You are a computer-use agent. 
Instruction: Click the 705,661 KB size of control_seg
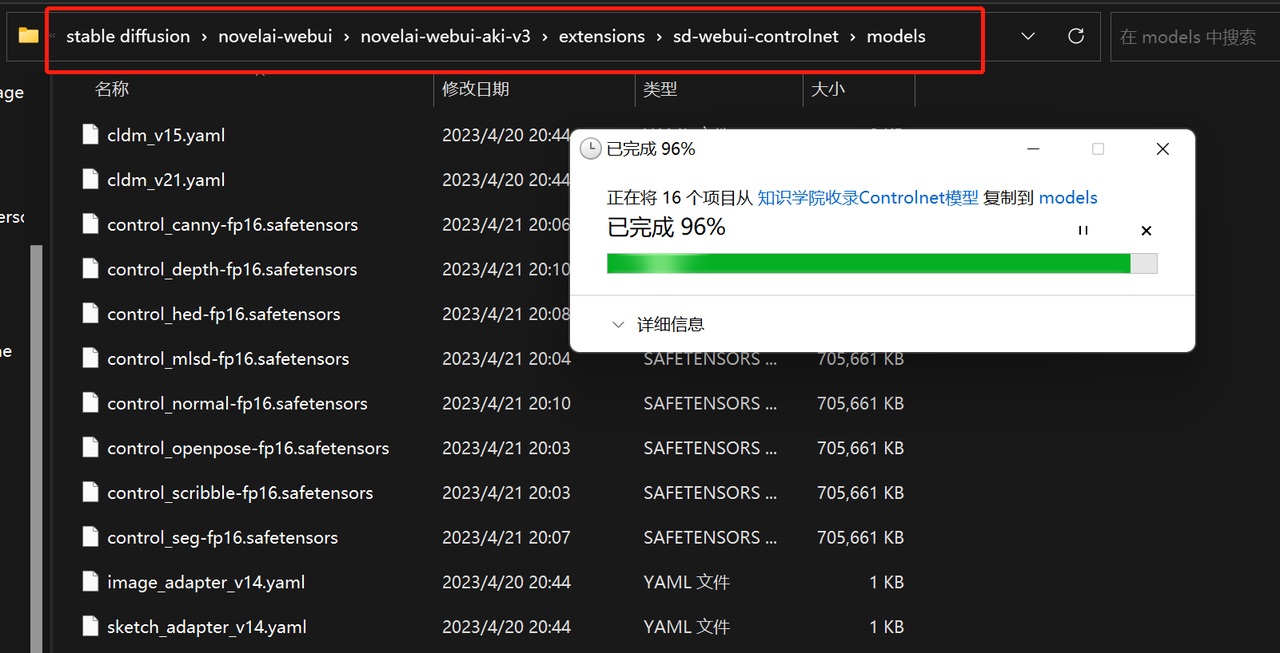(860, 537)
